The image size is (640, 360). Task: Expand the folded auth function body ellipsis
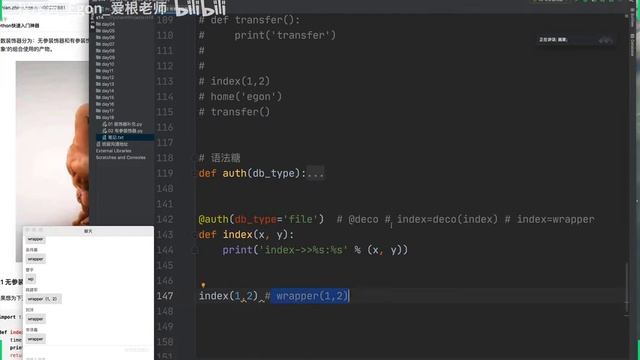tap(315, 173)
